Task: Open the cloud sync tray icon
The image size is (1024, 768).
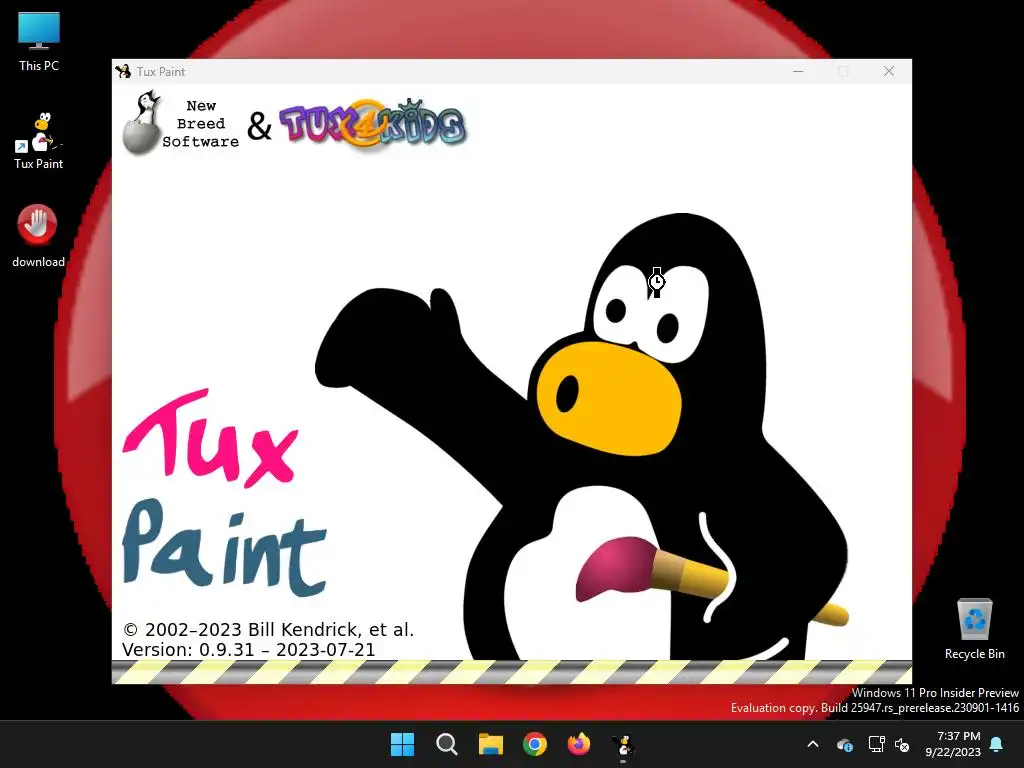Action: [844, 744]
